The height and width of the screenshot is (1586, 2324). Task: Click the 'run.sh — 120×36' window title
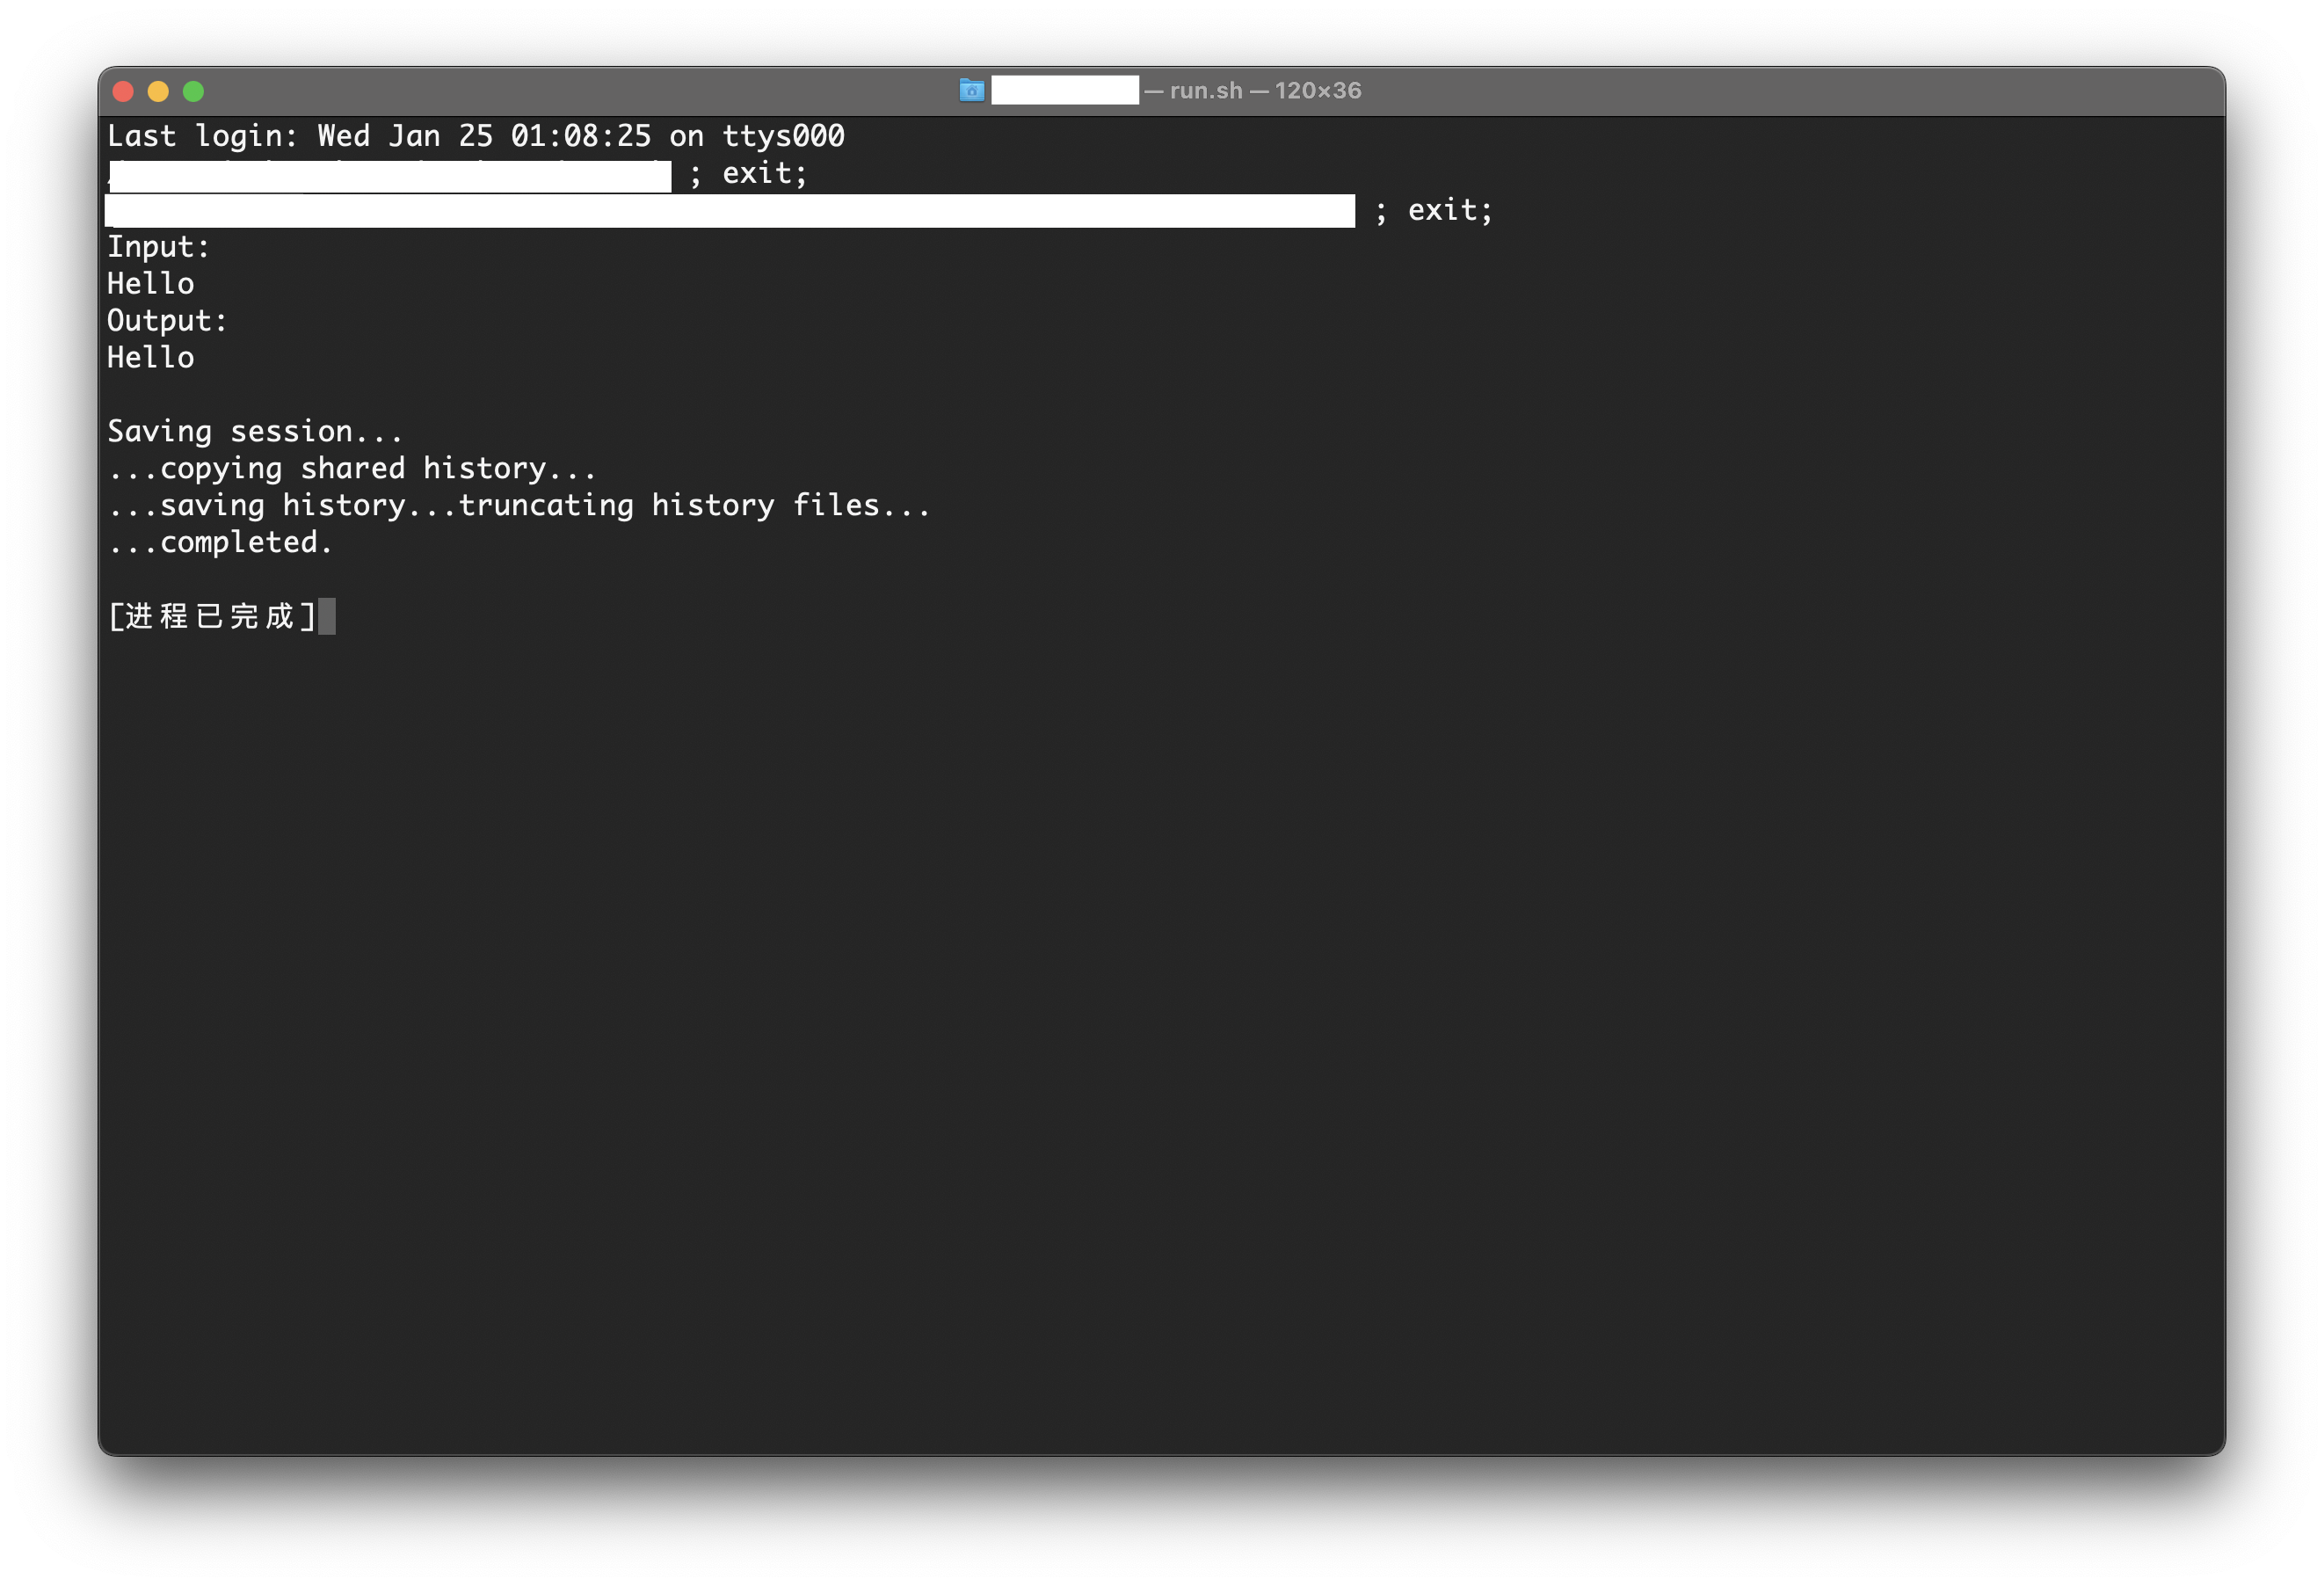[1265, 91]
